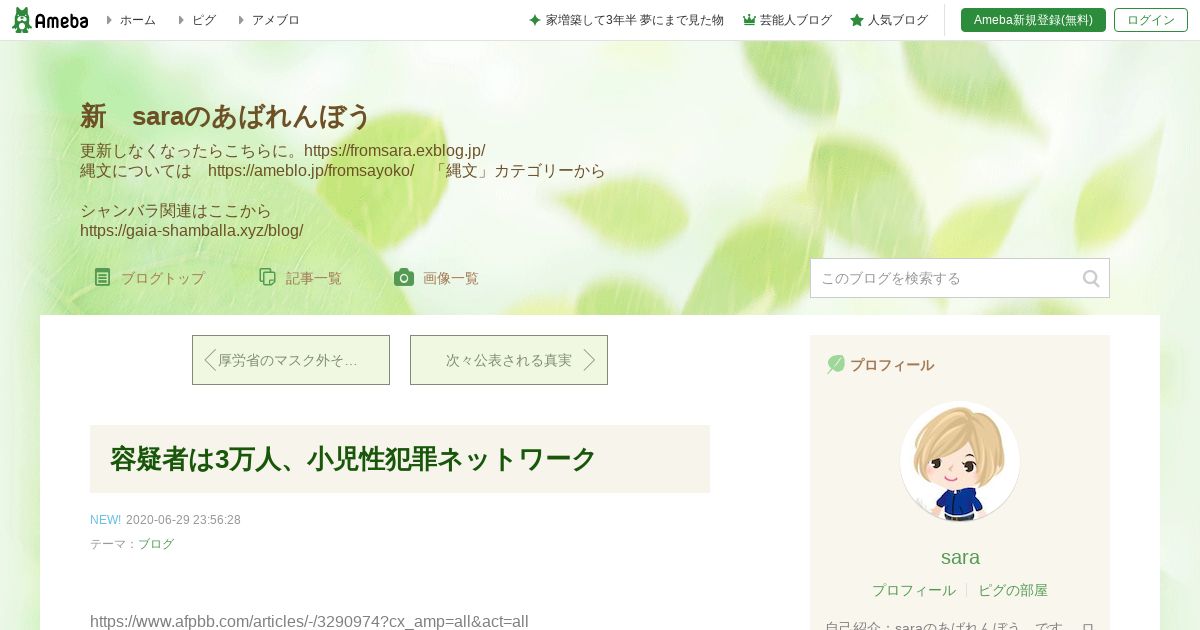The width and height of the screenshot is (1200, 630).
Task: Click the fromsara.exblog.jp URL text
Action: (x=395, y=151)
